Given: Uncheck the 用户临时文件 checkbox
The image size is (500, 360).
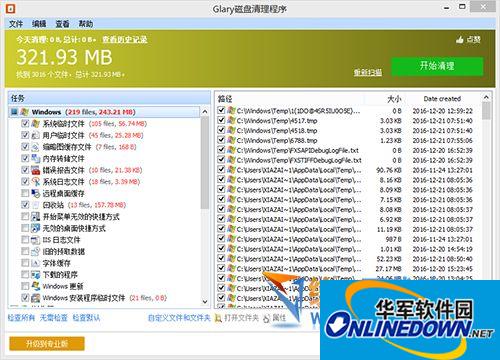Looking at the screenshot, I should (25, 135).
